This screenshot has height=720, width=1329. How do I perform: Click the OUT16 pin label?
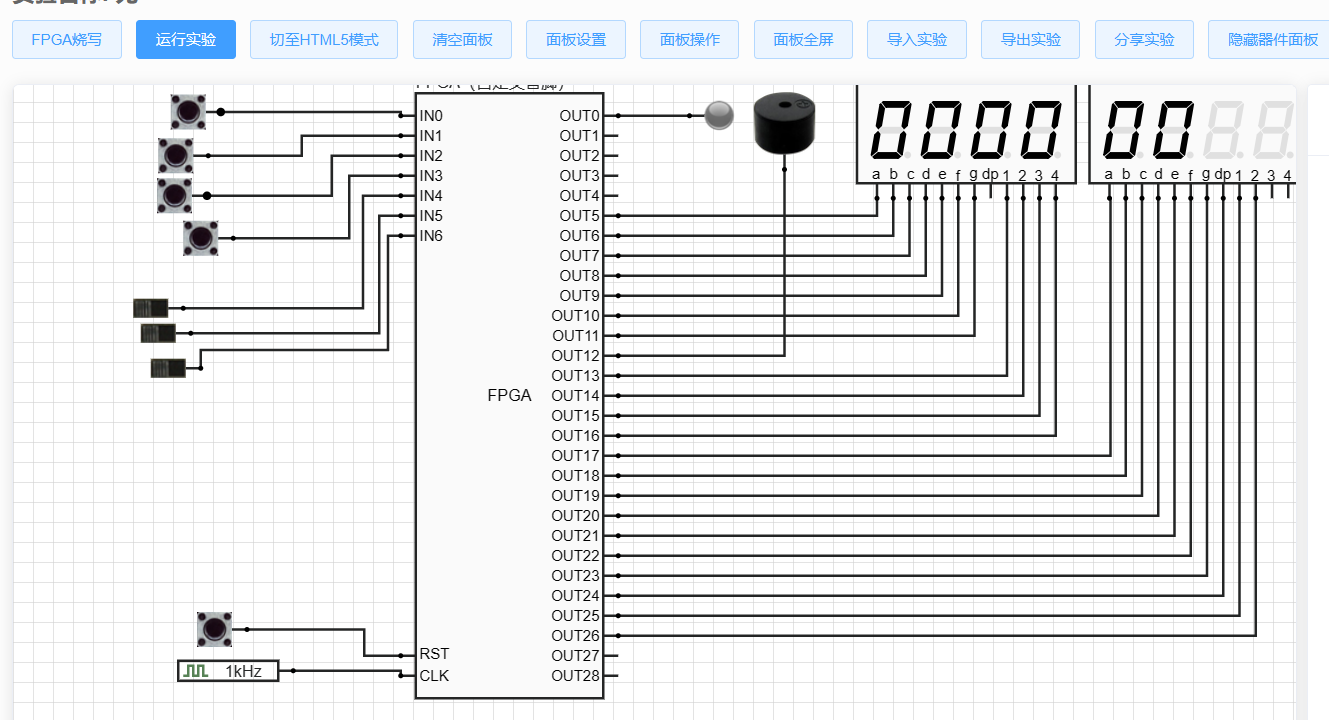tap(576, 436)
